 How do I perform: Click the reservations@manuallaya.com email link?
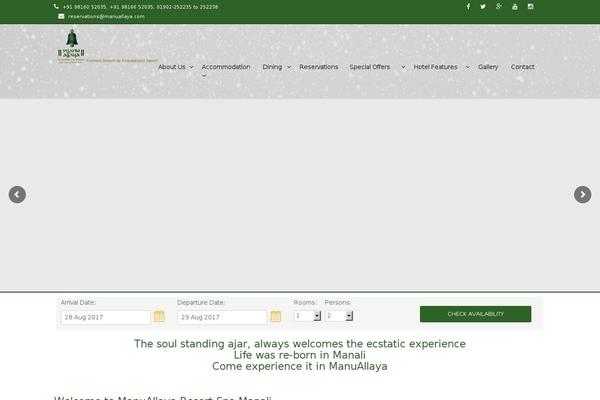pyautogui.click(x=106, y=16)
